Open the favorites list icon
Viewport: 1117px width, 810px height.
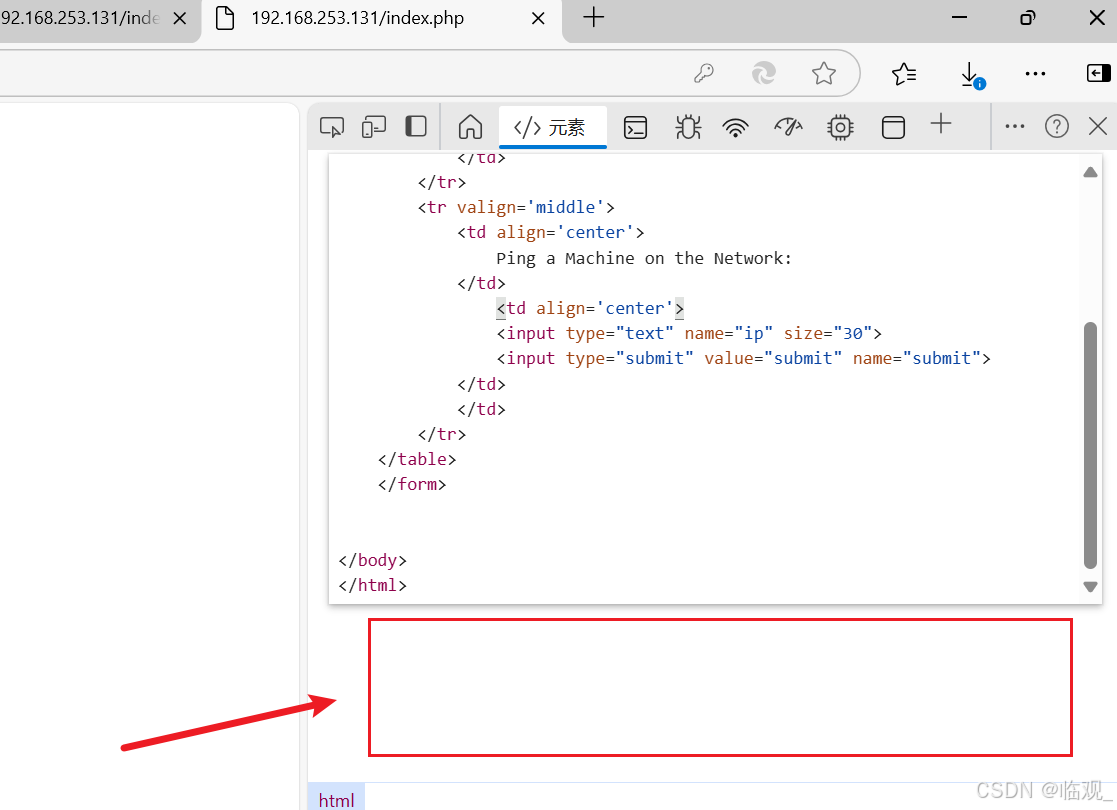click(x=904, y=73)
